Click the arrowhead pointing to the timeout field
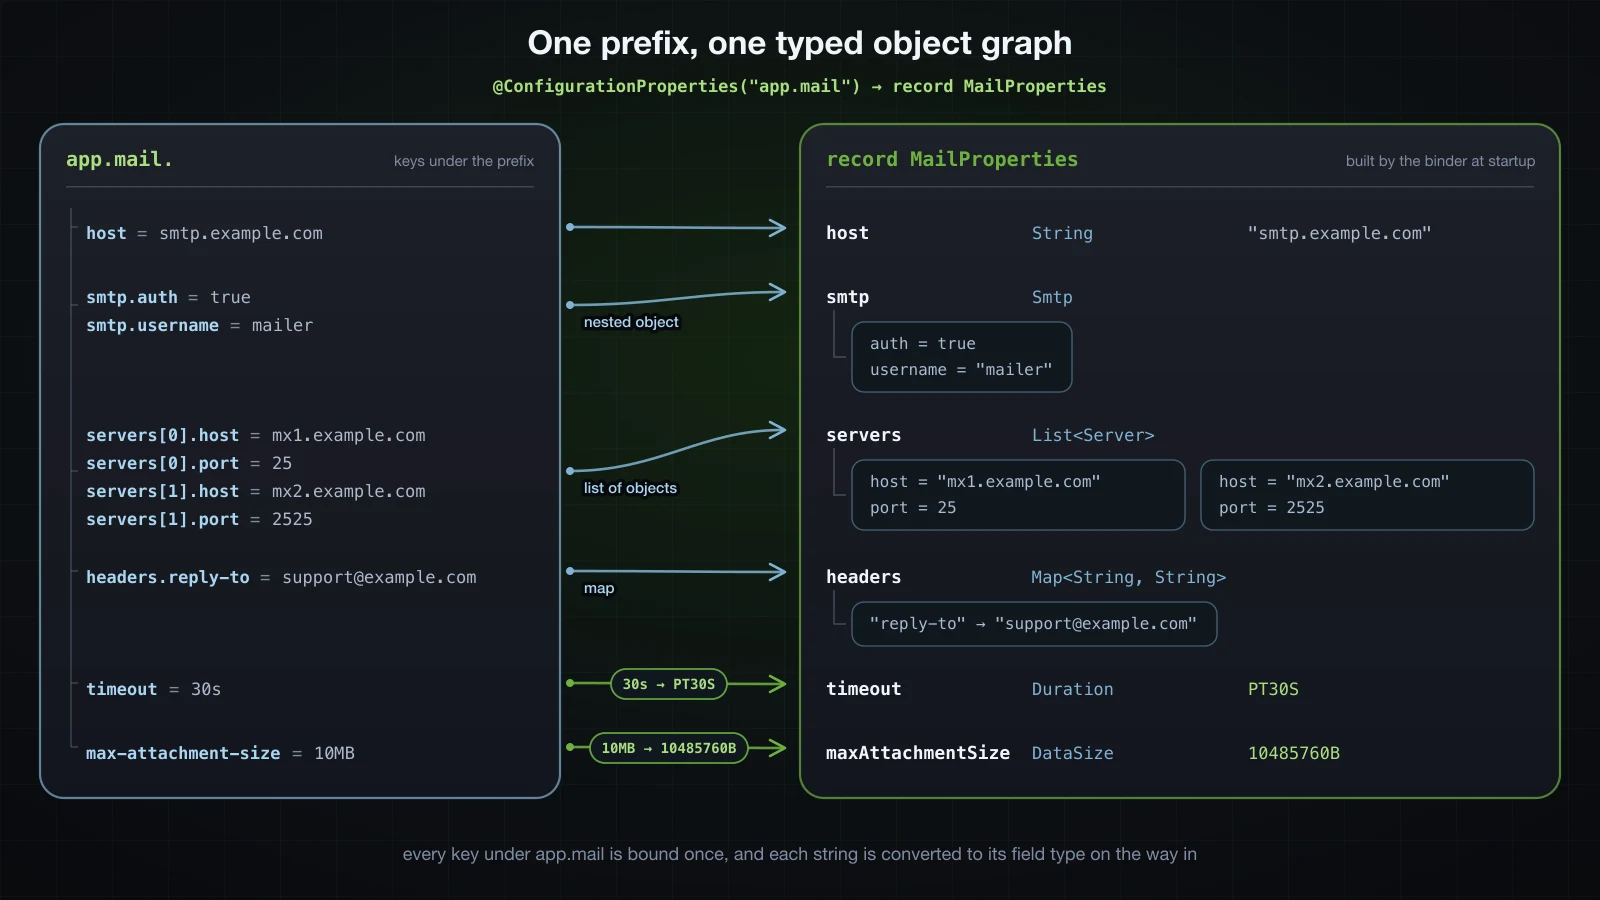The image size is (1600, 900). [777, 684]
